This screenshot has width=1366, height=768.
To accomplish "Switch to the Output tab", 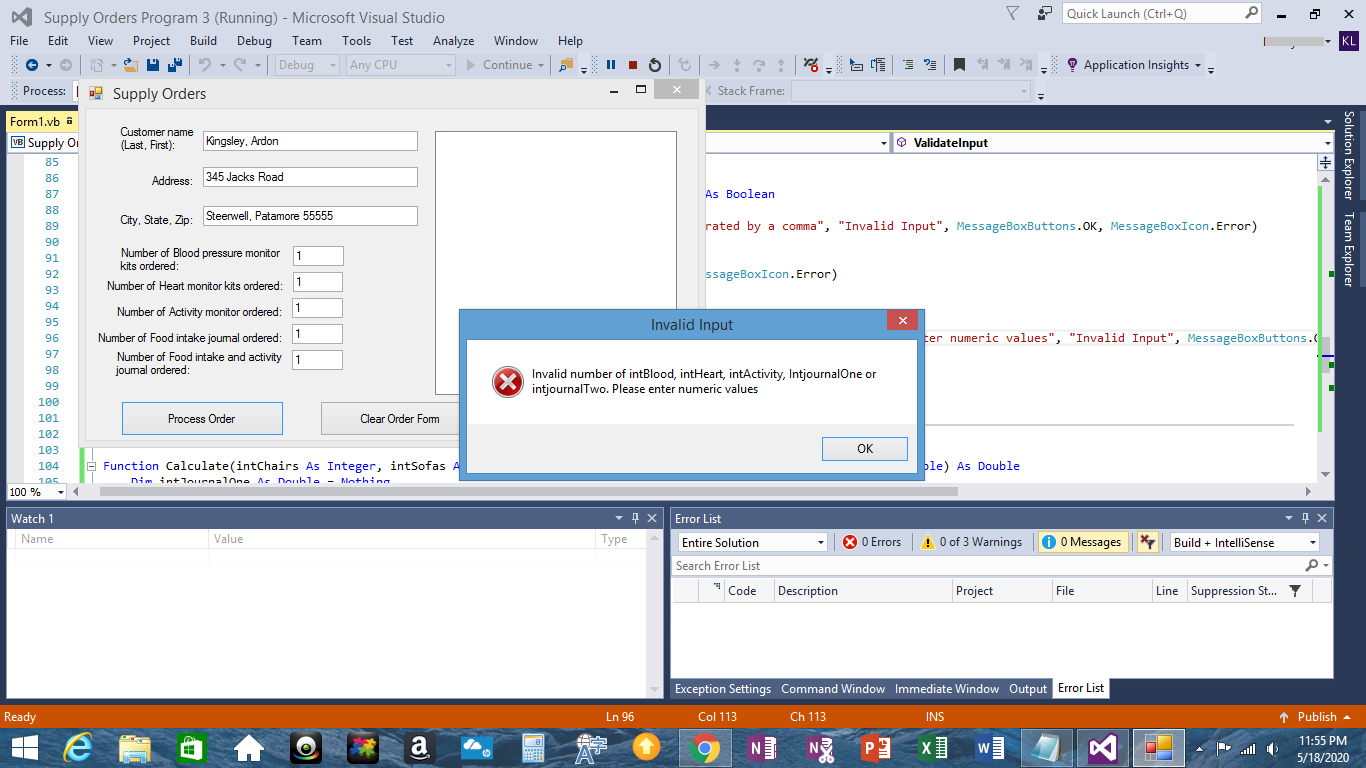I will pos(1027,689).
